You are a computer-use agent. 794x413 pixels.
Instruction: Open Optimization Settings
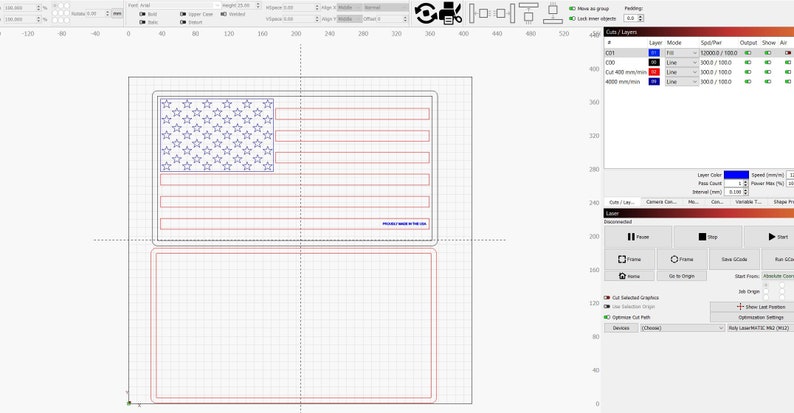tap(752, 317)
